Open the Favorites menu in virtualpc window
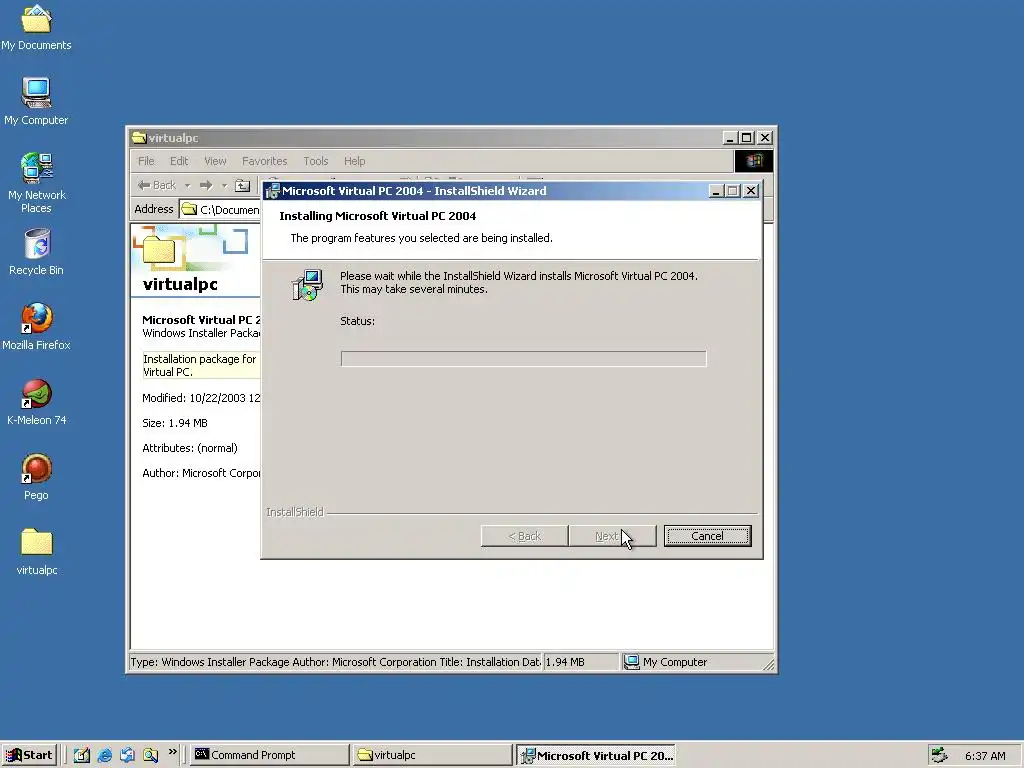 (x=264, y=161)
